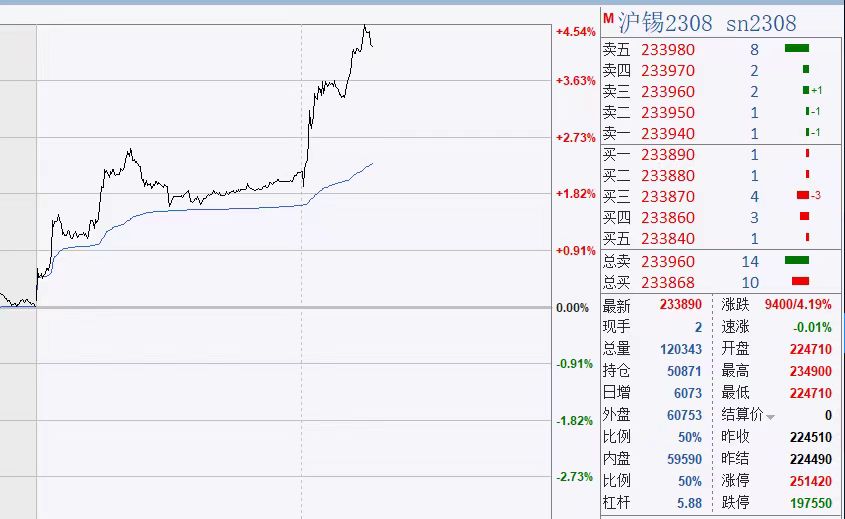Click the 0.00% baseline axis label
This screenshot has height=519, width=845.
pyautogui.click(x=572, y=308)
